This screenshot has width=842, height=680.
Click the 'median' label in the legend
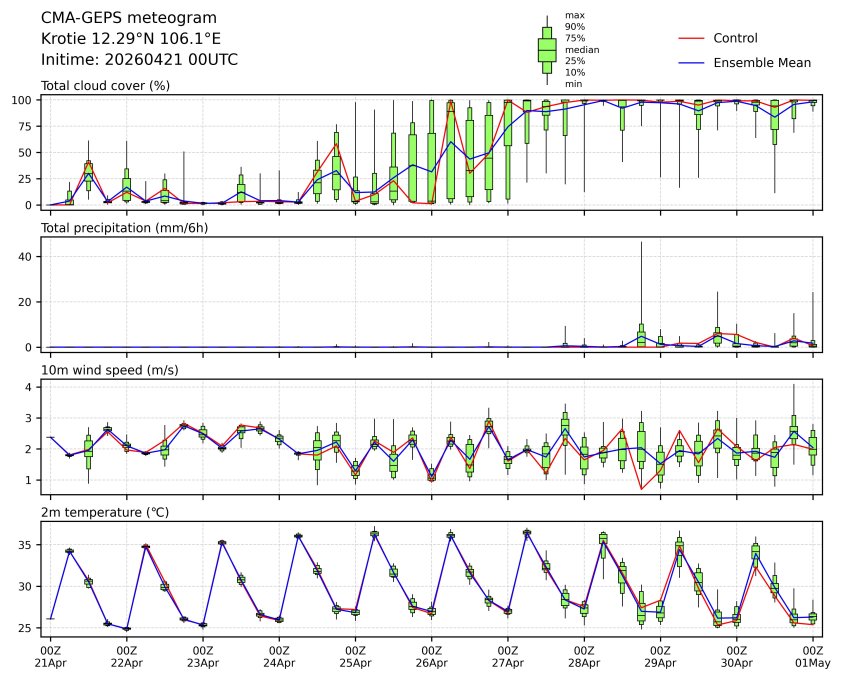click(582, 49)
